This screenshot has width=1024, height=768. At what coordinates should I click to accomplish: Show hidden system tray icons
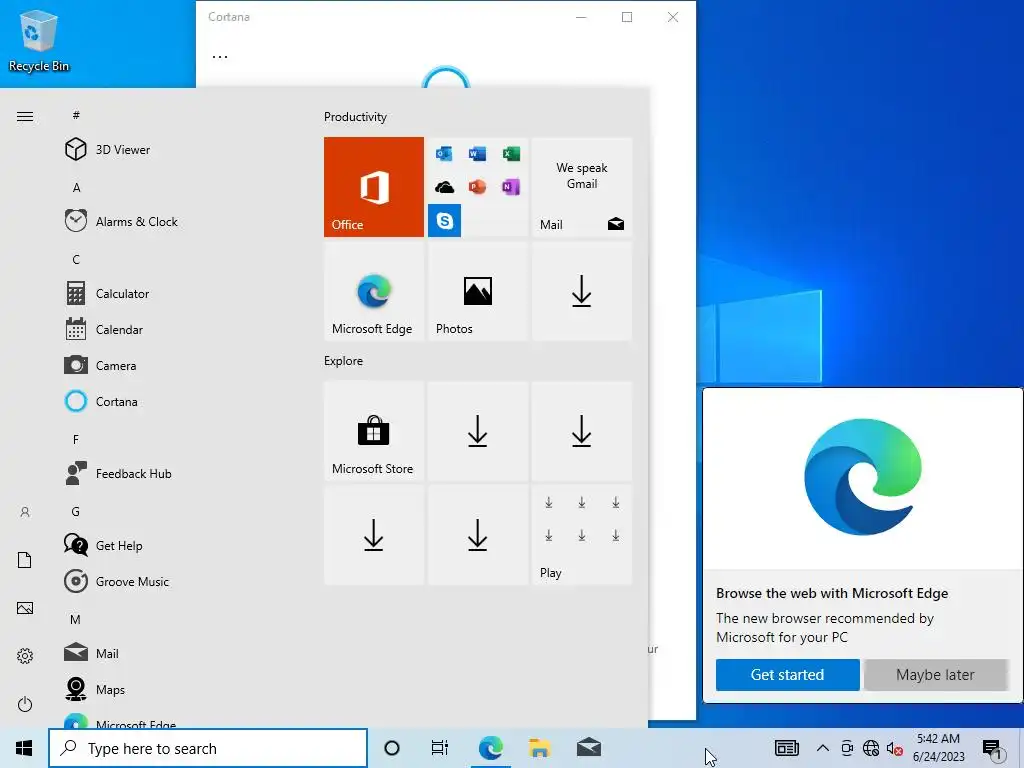pos(823,748)
